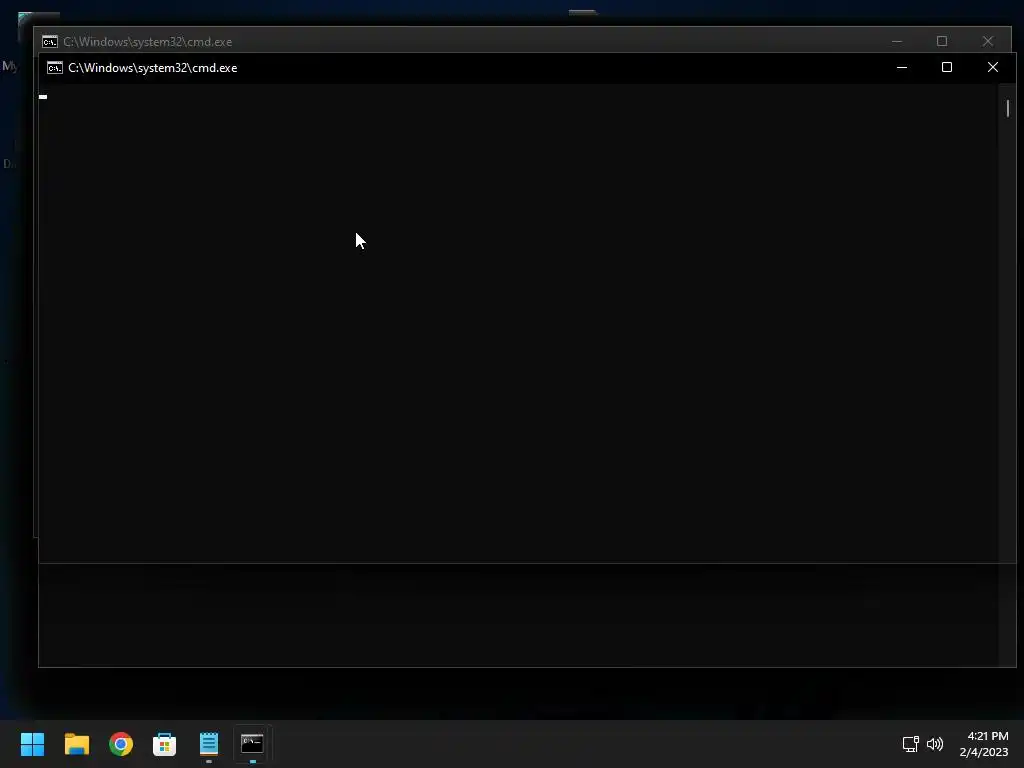Maximize the front cmd.exe window
This screenshot has width=1024, height=768.
pos(947,67)
